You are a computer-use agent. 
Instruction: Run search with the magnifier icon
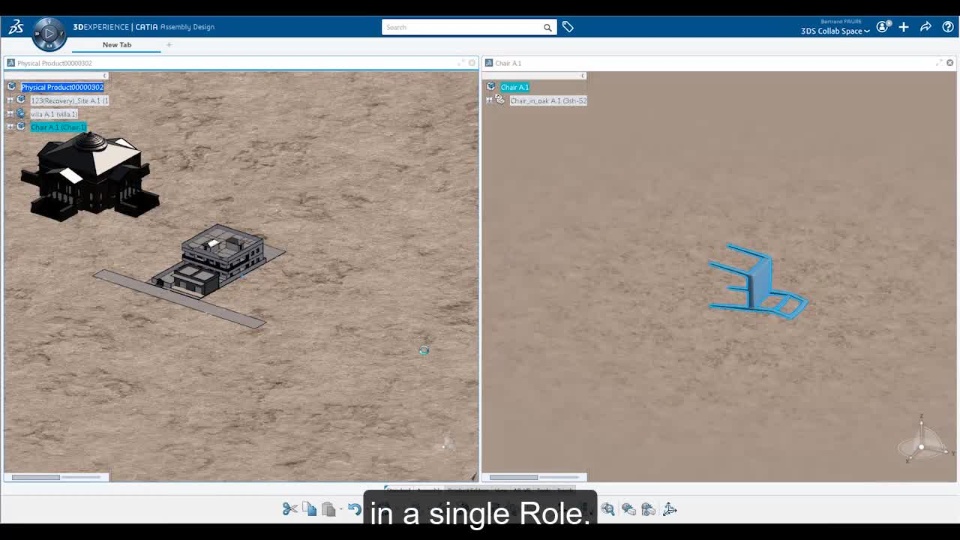(547, 28)
